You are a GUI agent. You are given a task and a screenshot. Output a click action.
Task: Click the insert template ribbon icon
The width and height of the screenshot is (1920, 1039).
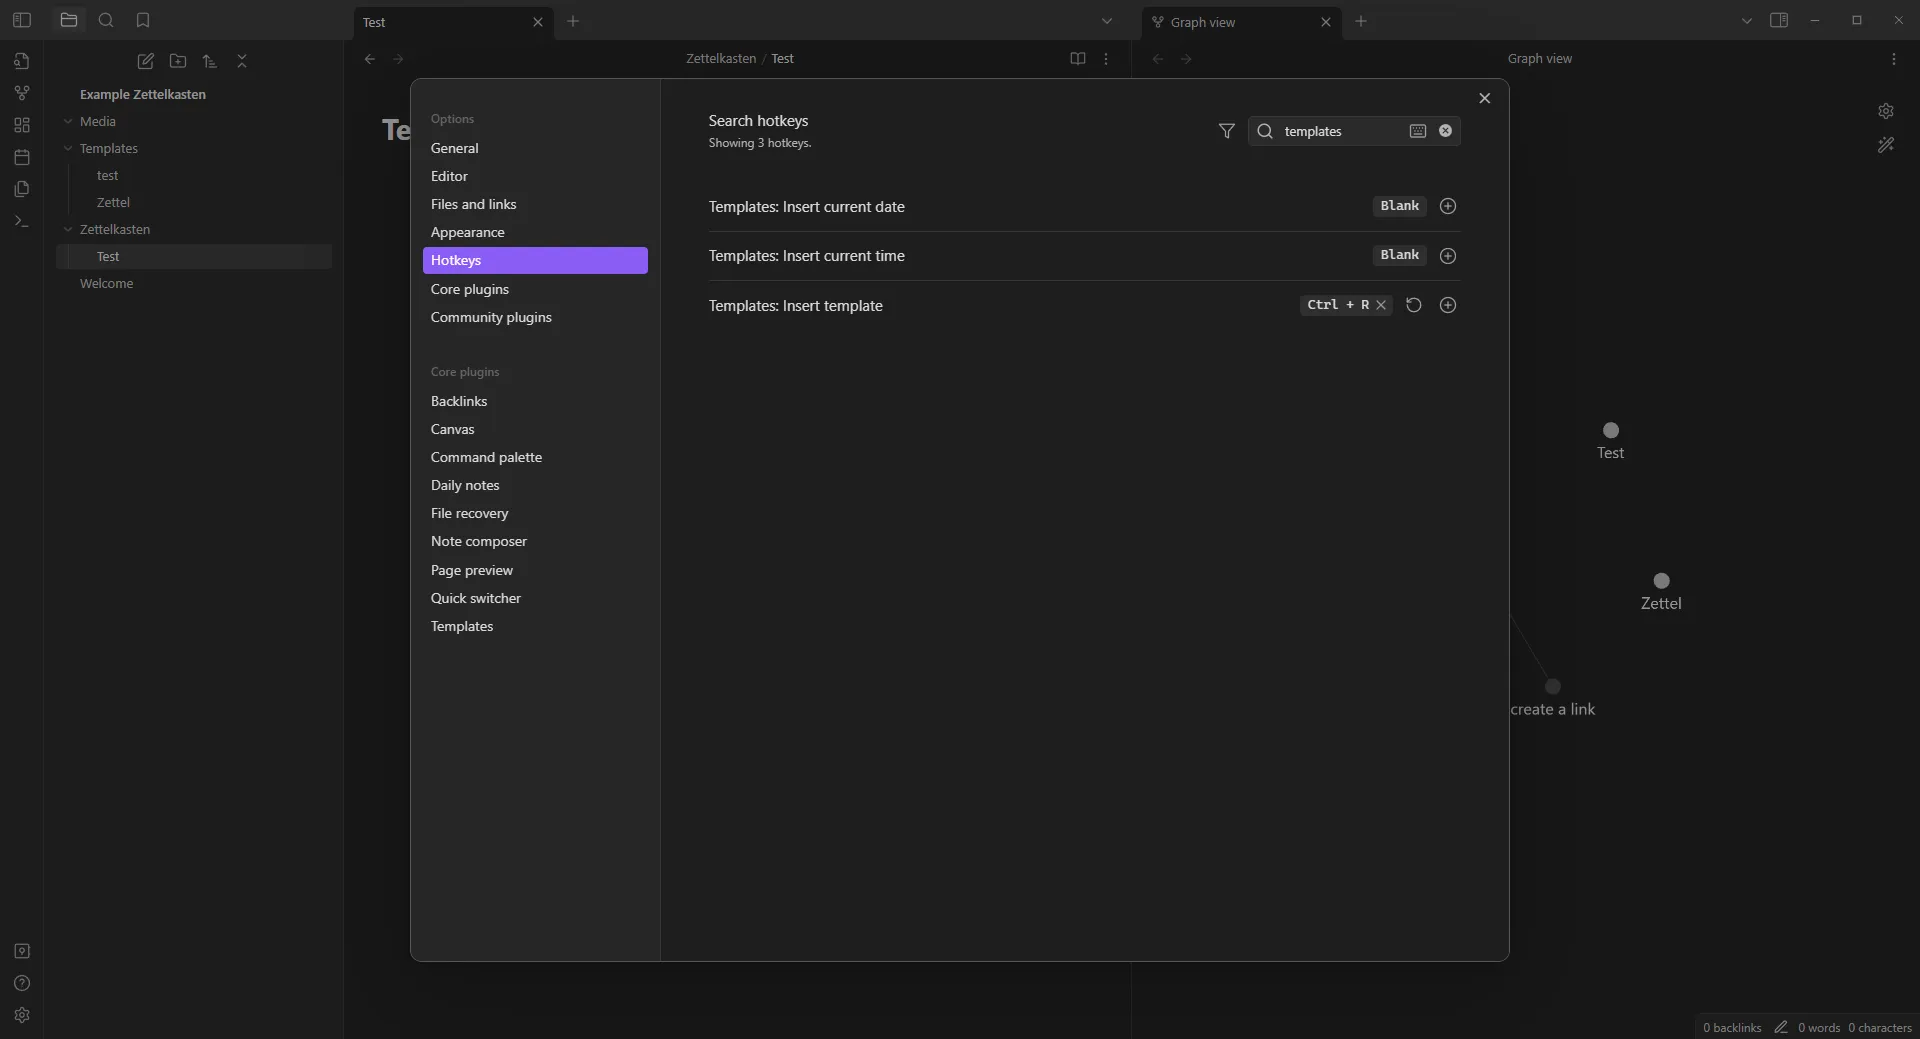22,189
